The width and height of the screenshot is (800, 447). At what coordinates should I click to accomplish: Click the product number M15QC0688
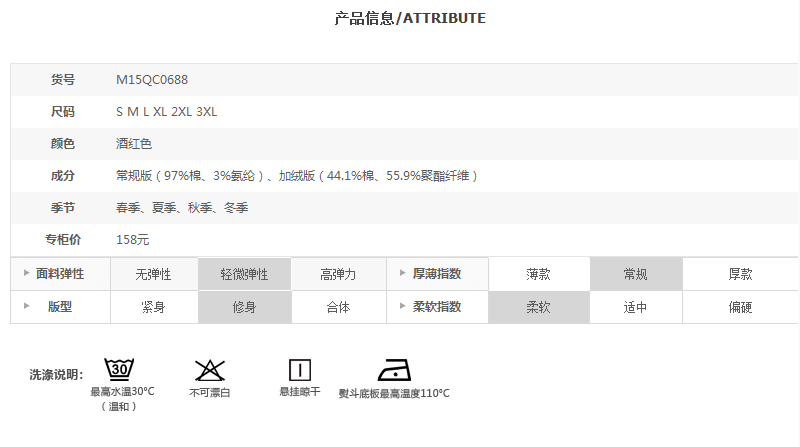tap(152, 79)
